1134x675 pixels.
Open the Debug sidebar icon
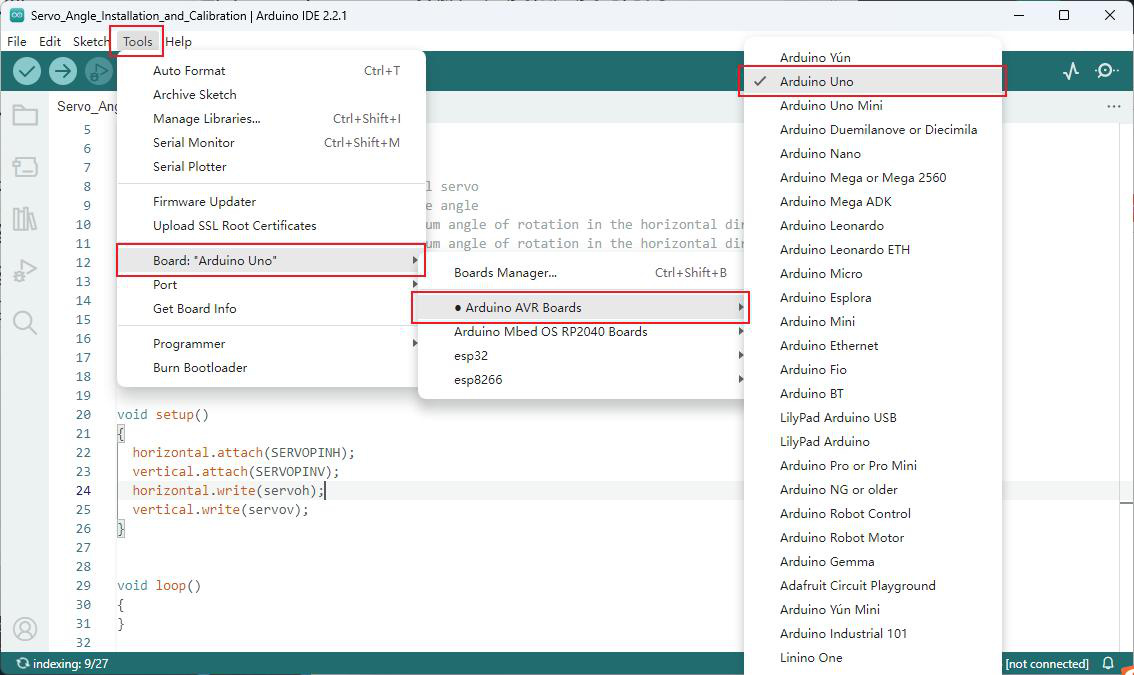[x=25, y=271]
